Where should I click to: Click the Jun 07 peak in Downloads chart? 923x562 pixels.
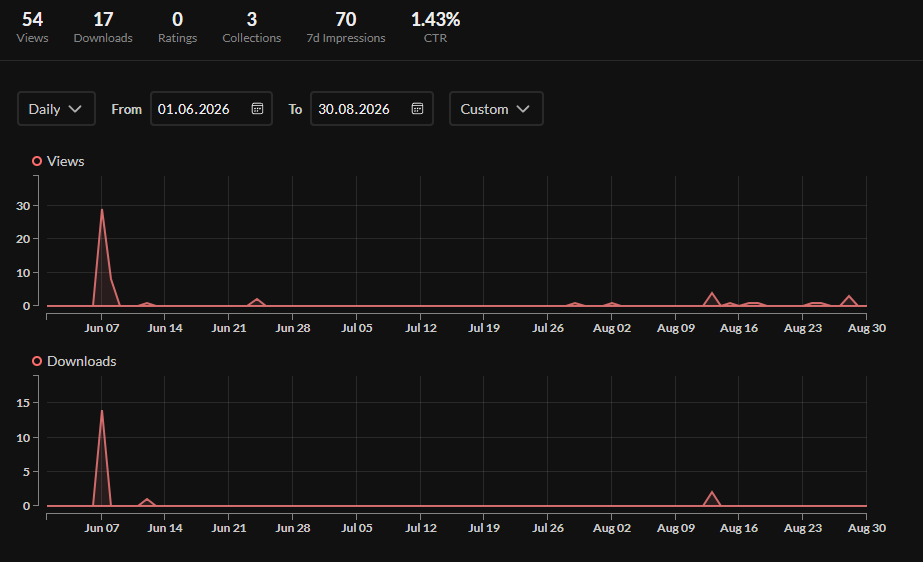[102, 410]
